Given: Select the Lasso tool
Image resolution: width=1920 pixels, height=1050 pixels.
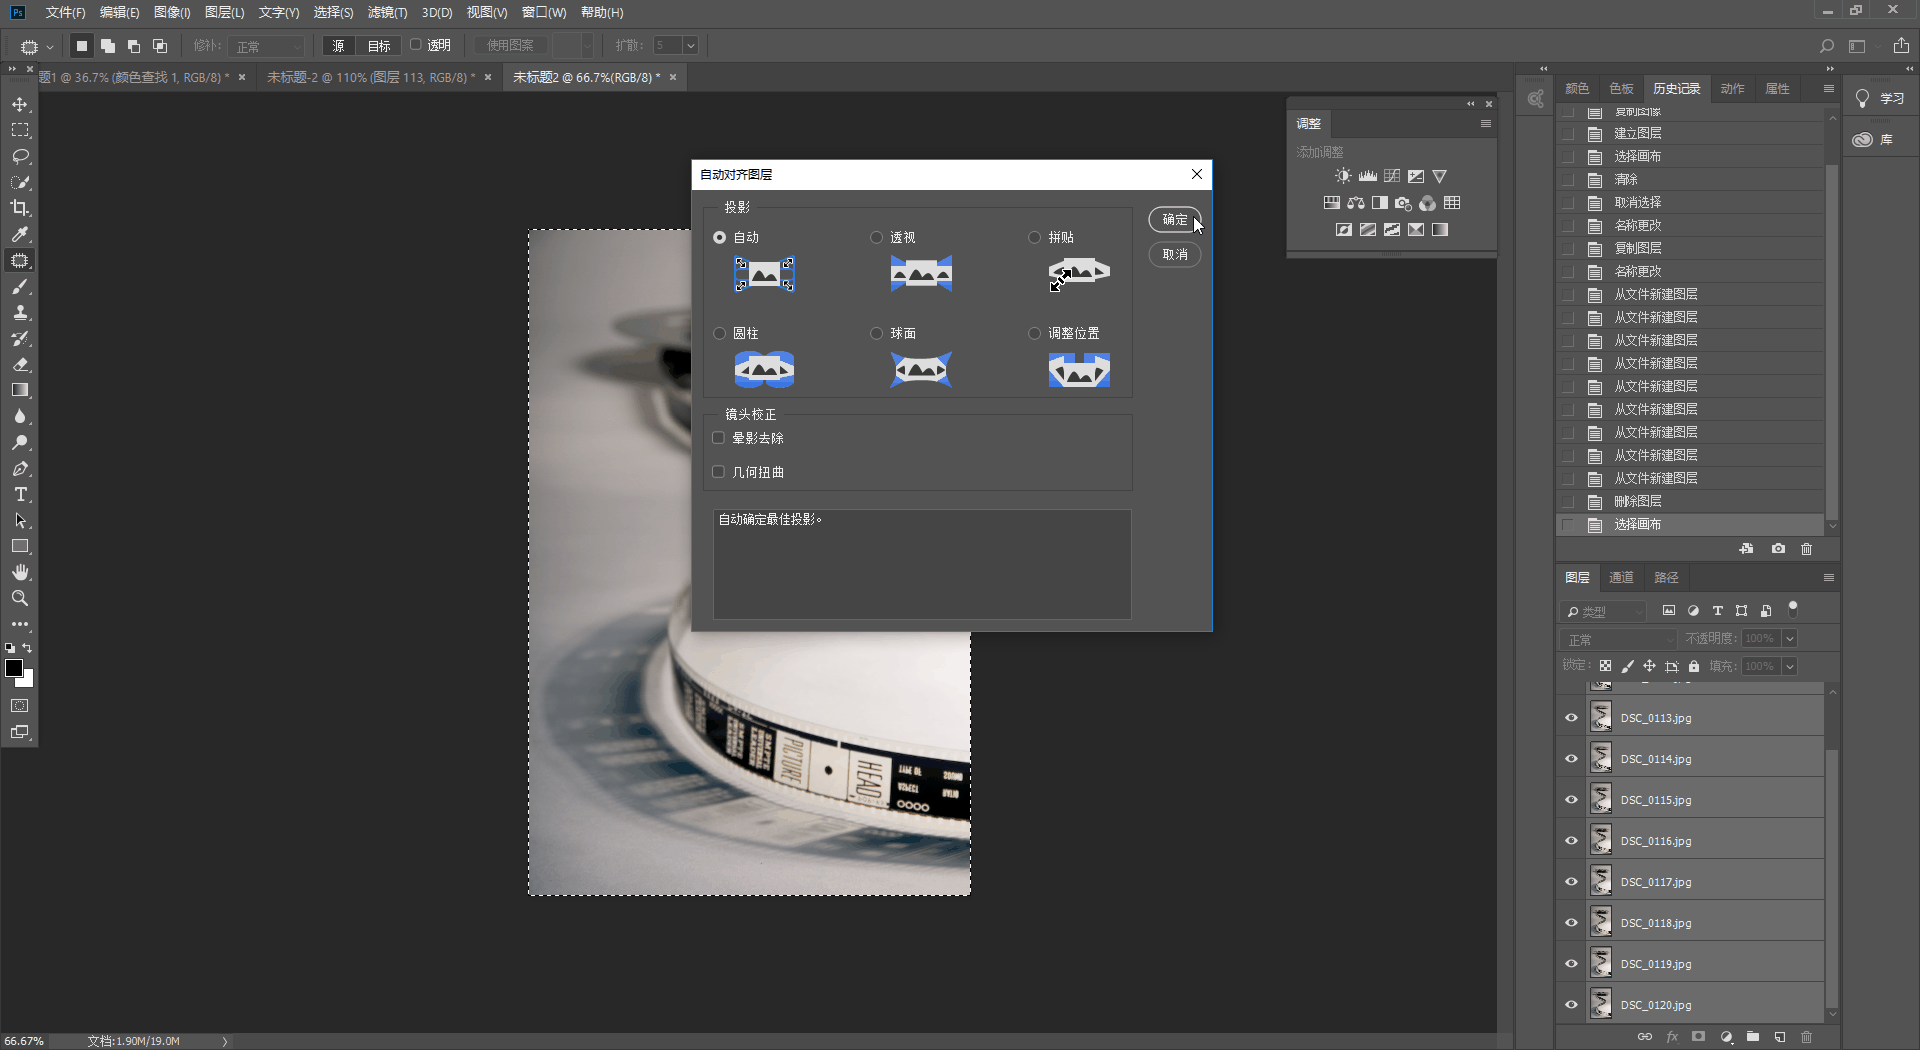Looking at the screenshot, I should coord(20,157).
